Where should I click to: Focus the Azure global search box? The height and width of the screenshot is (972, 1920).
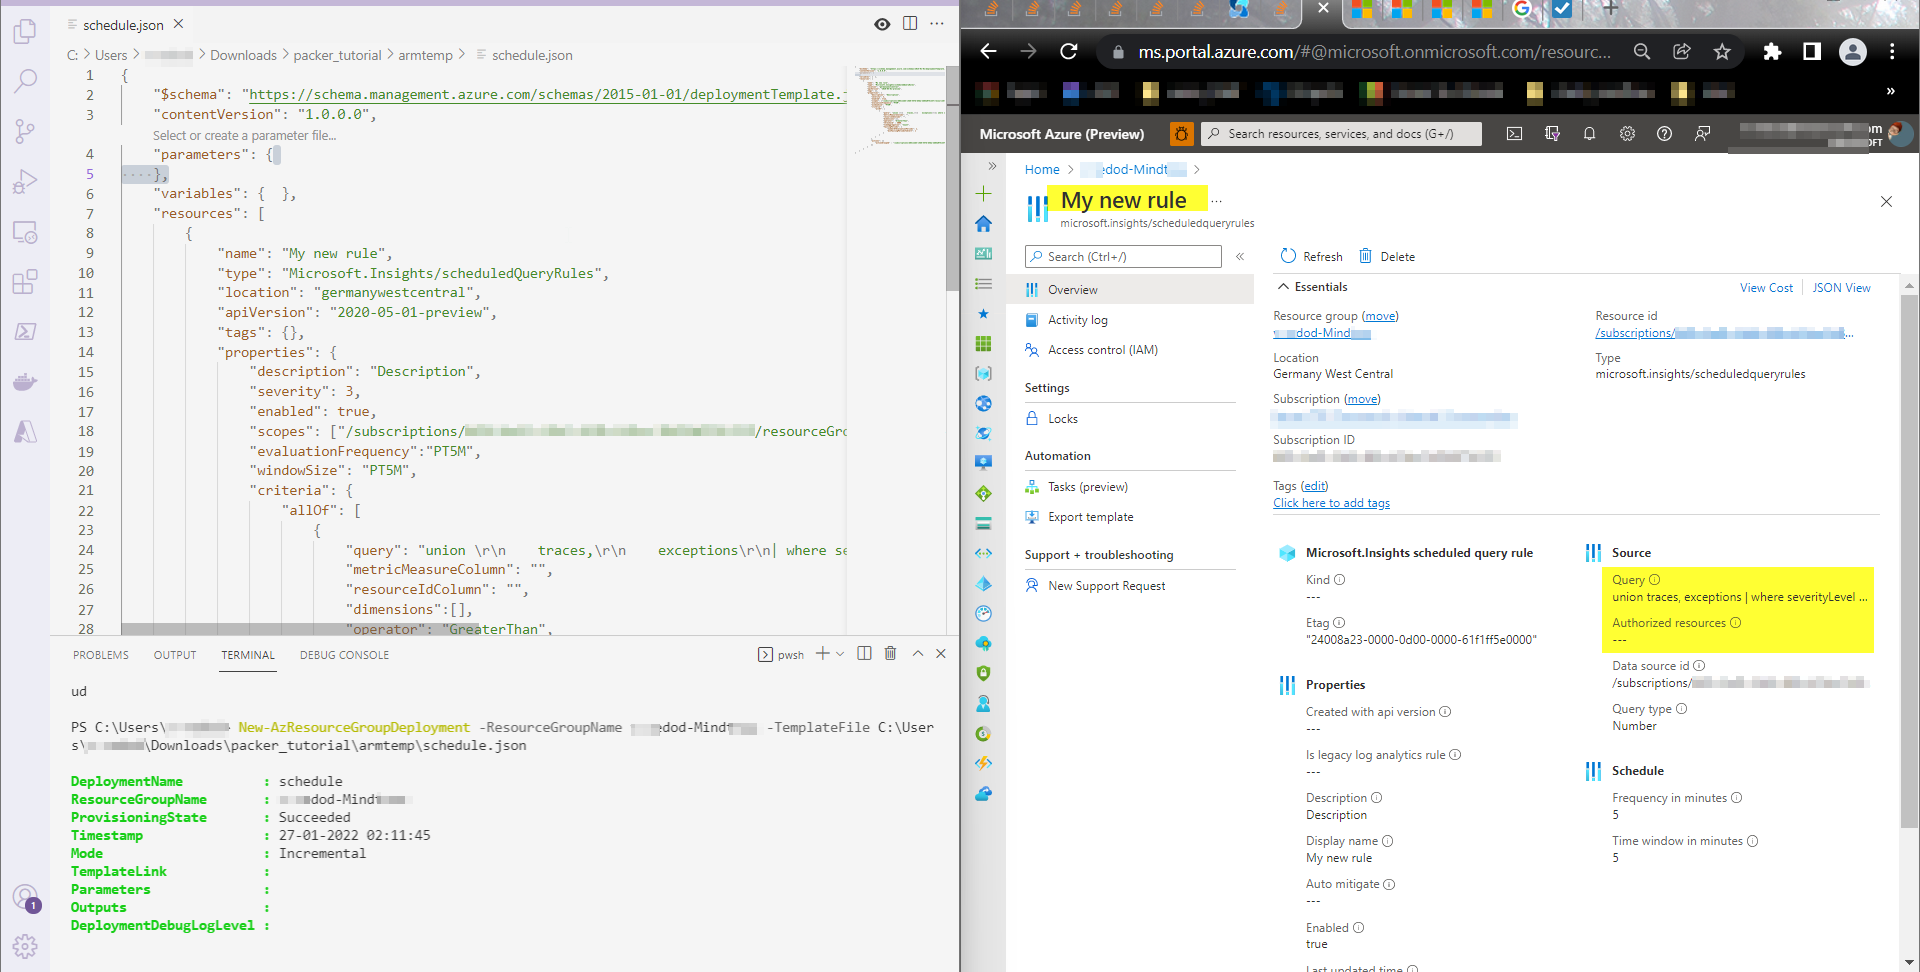click(1341, 134)
